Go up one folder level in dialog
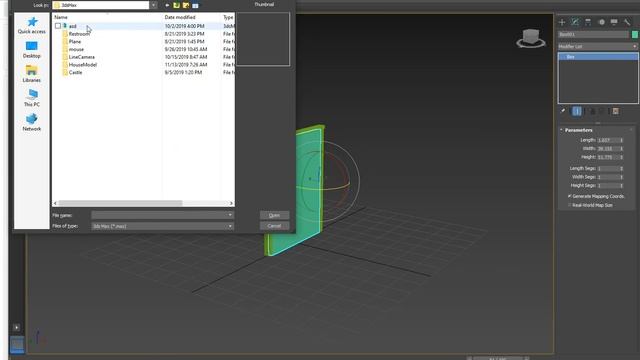This screenshot has height=360, width=640. (x=176, y=5)
